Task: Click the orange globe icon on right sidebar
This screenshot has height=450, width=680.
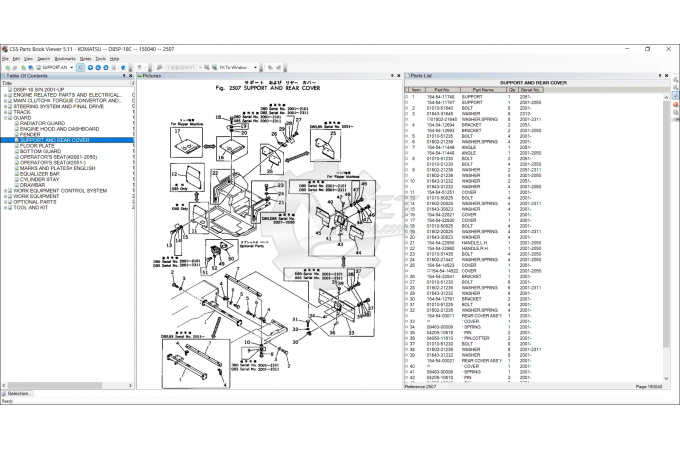Action: [x=676, y=104]
